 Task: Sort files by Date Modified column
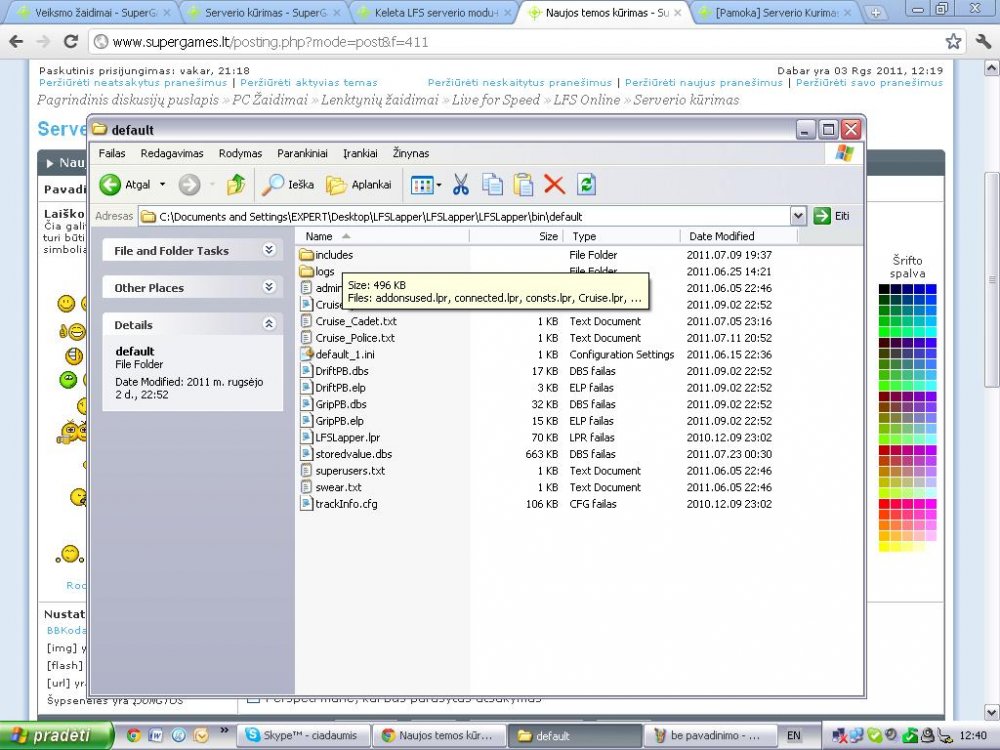(x=739, y=236)
